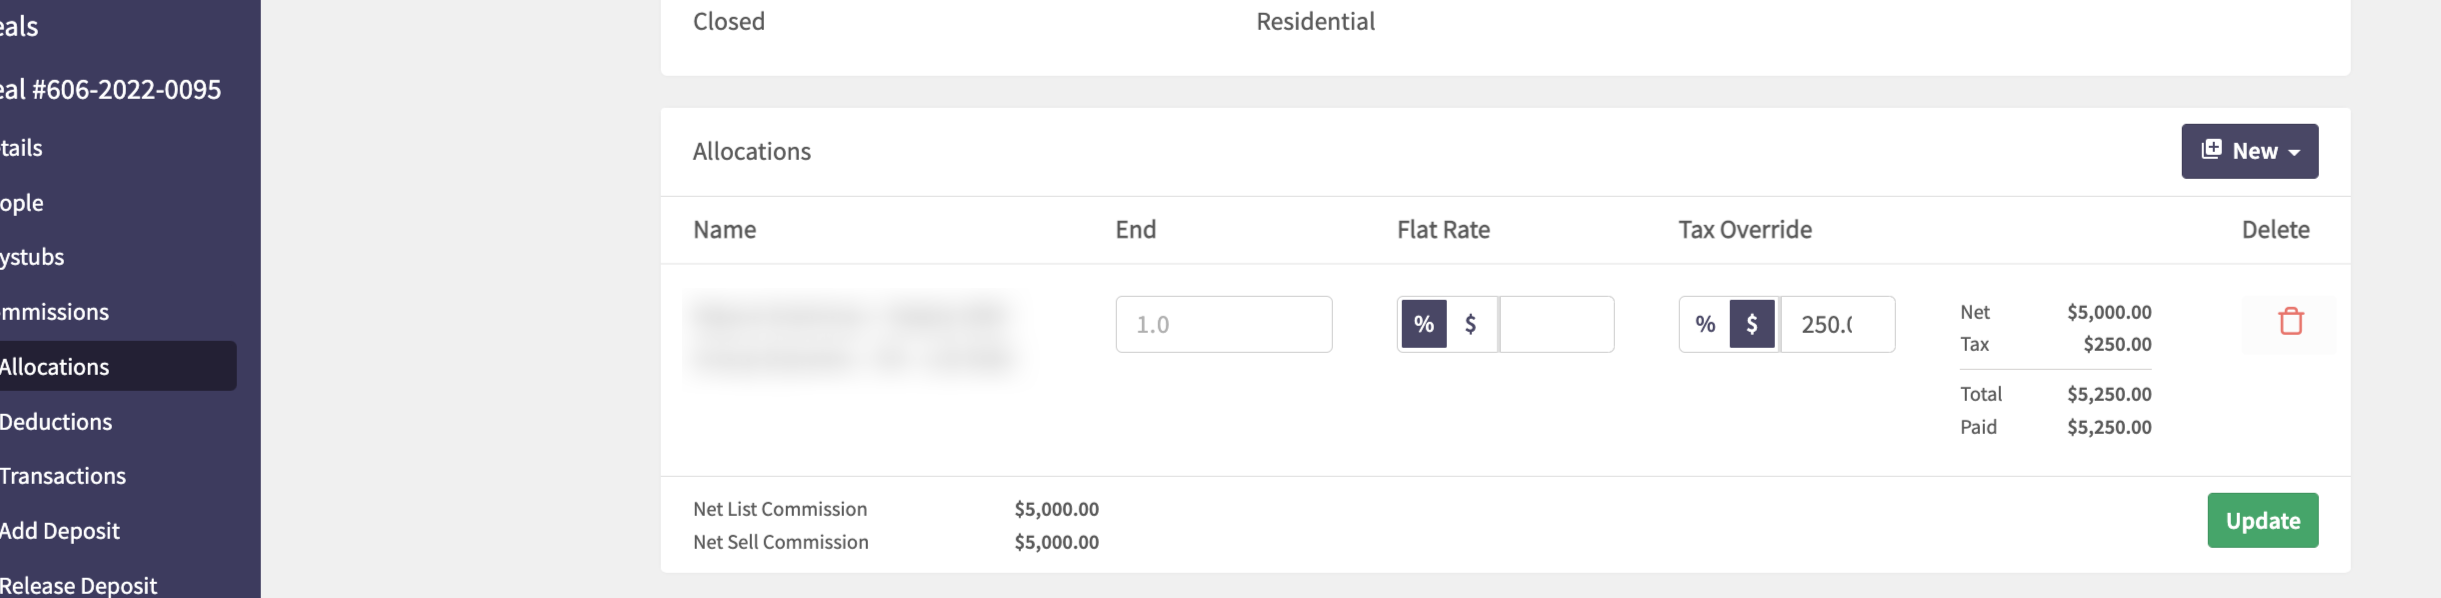Click the End value input field
Image resolution: width=2441 pixels, height=598 pixels.
[x=1224, y=324]
